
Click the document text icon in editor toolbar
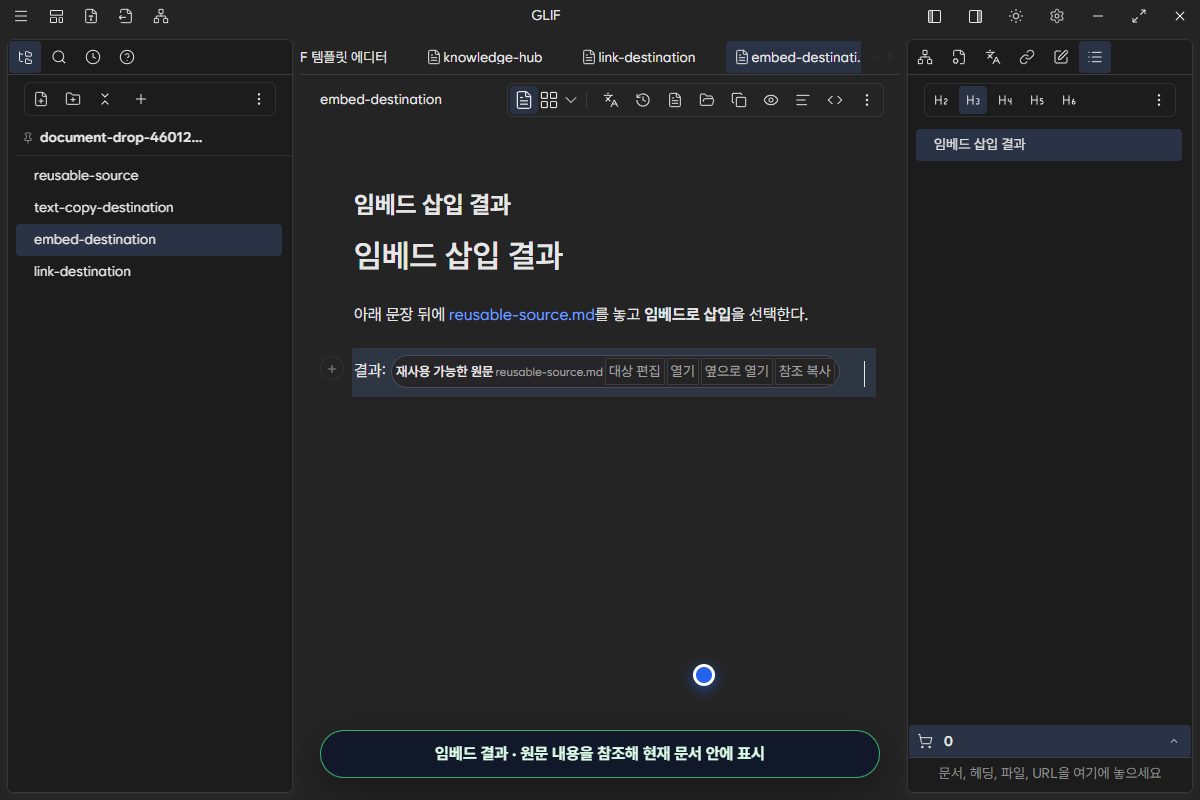click(675, 100)
